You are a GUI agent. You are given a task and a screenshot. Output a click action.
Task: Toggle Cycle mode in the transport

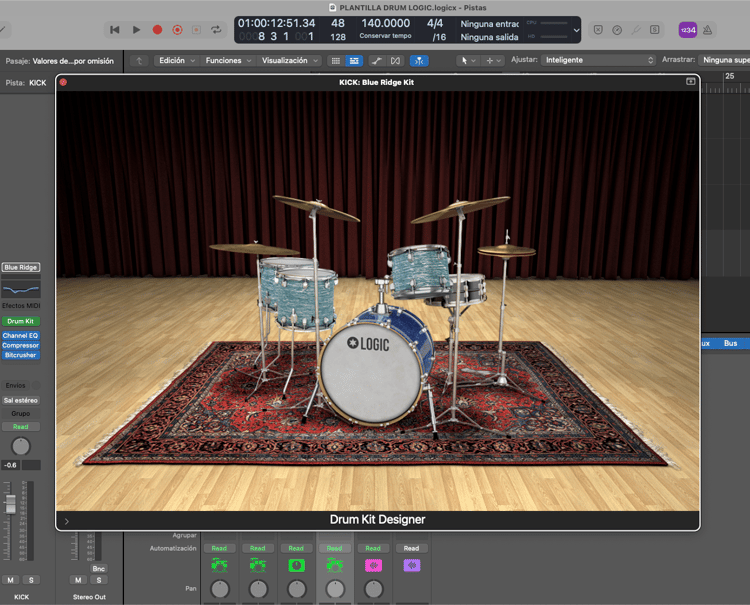point(216,30)
